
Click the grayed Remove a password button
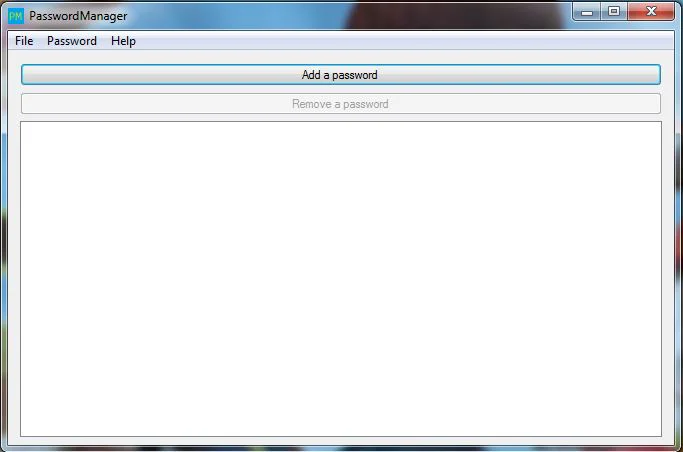[341, 104]
